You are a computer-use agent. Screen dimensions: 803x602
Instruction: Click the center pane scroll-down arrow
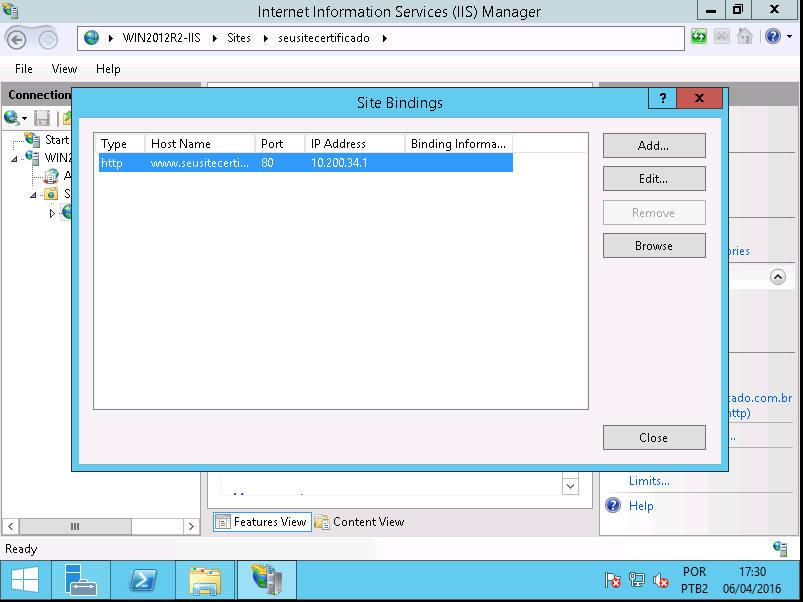tap(570, 486)
